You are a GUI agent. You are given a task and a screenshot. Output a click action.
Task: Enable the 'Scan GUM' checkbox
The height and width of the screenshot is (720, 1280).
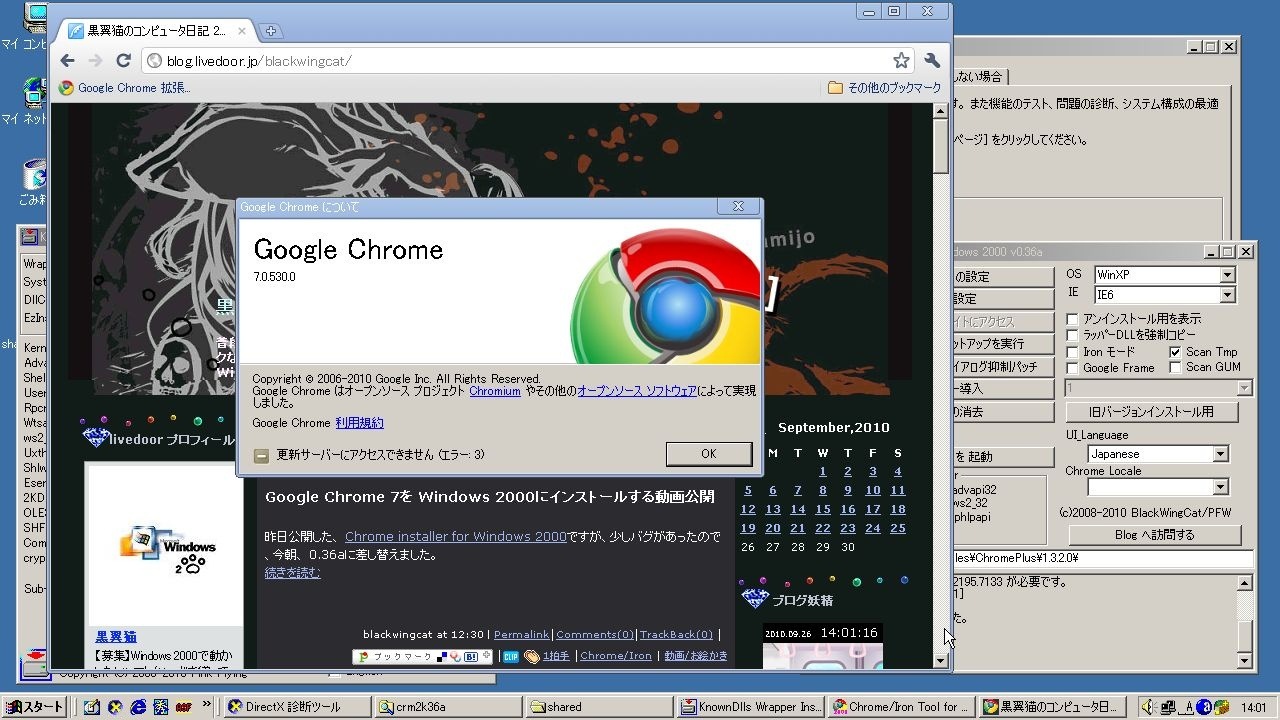pos(1175,368)
